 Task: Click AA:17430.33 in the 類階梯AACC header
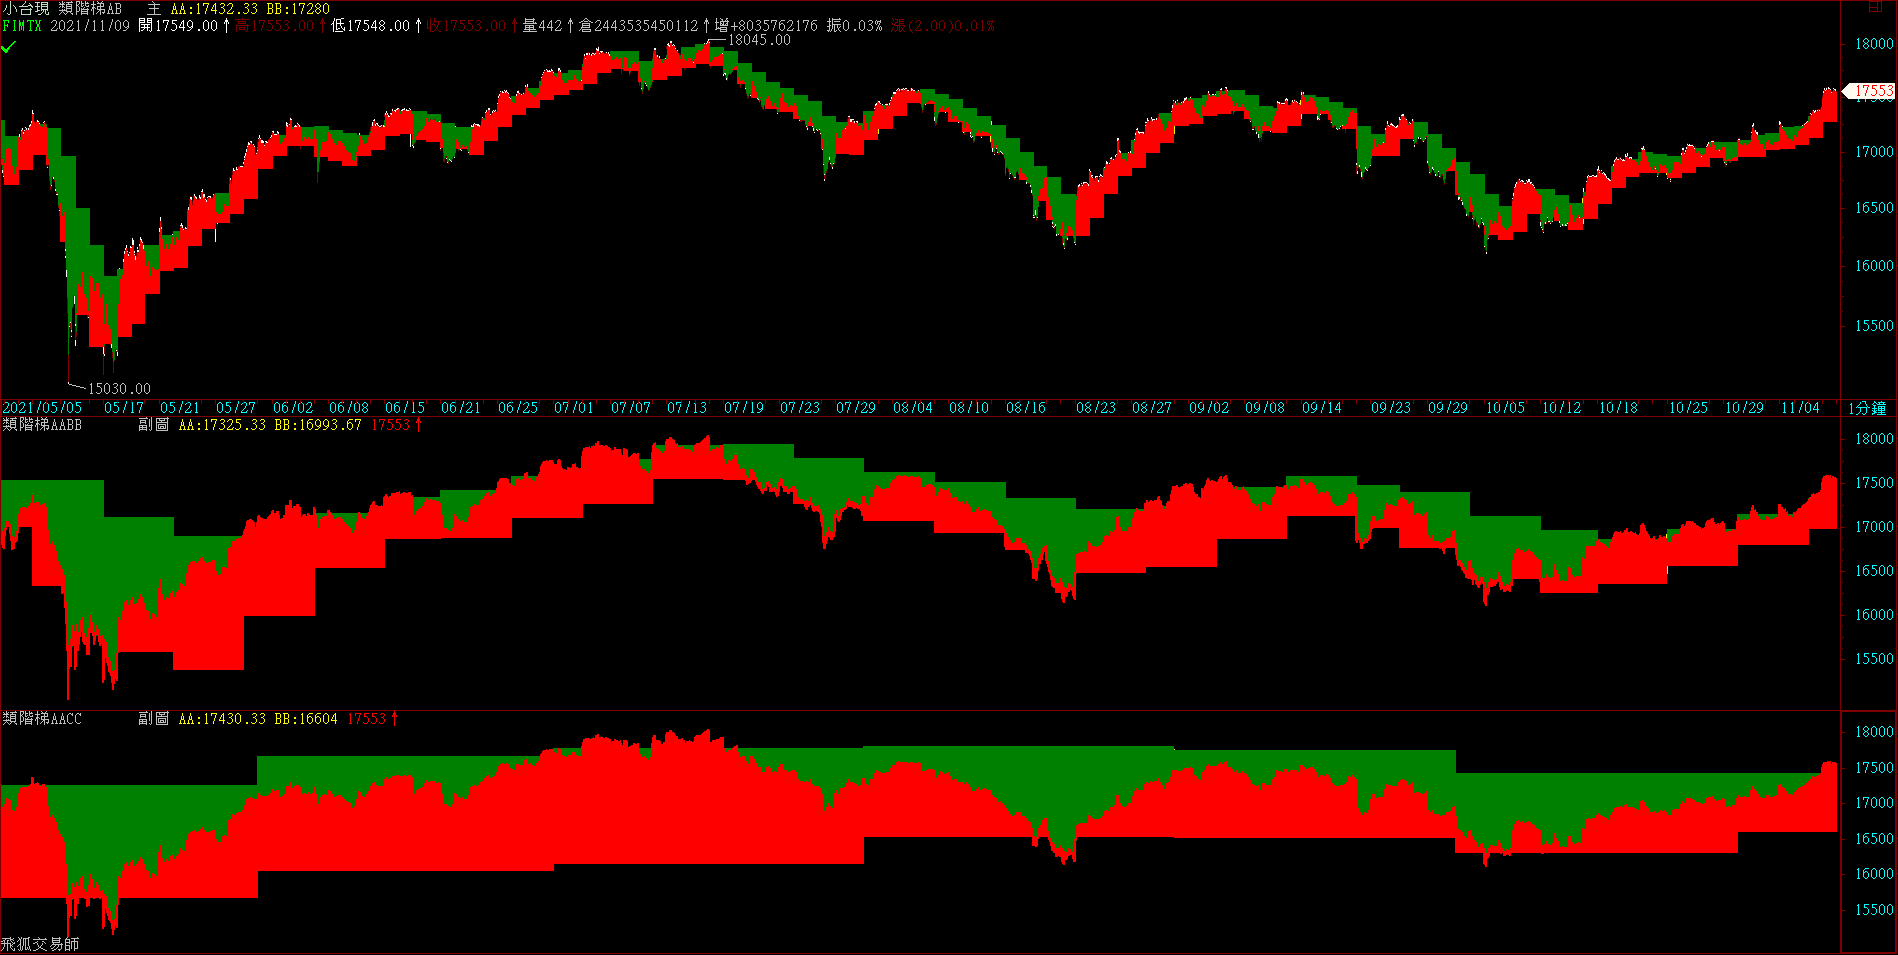click(222, 719)
